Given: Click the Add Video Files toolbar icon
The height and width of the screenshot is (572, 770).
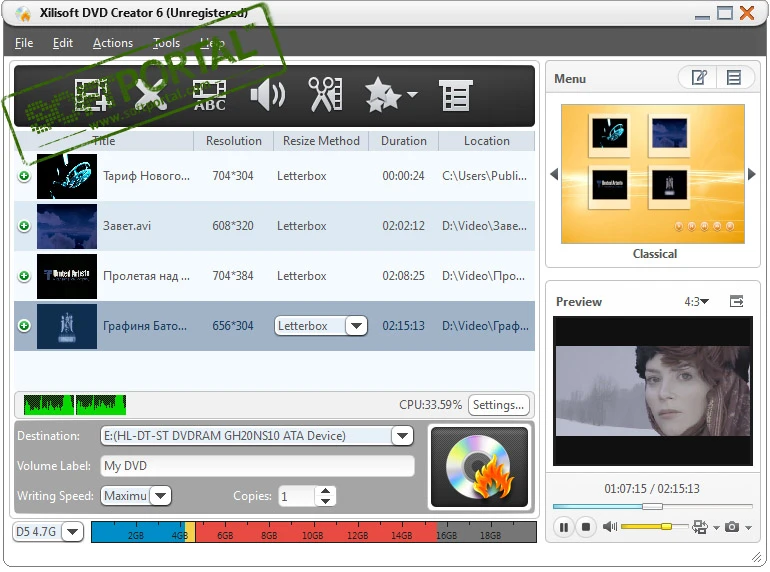Looking at the screenshot, I should pyautogui.click(x=92, y=96).
